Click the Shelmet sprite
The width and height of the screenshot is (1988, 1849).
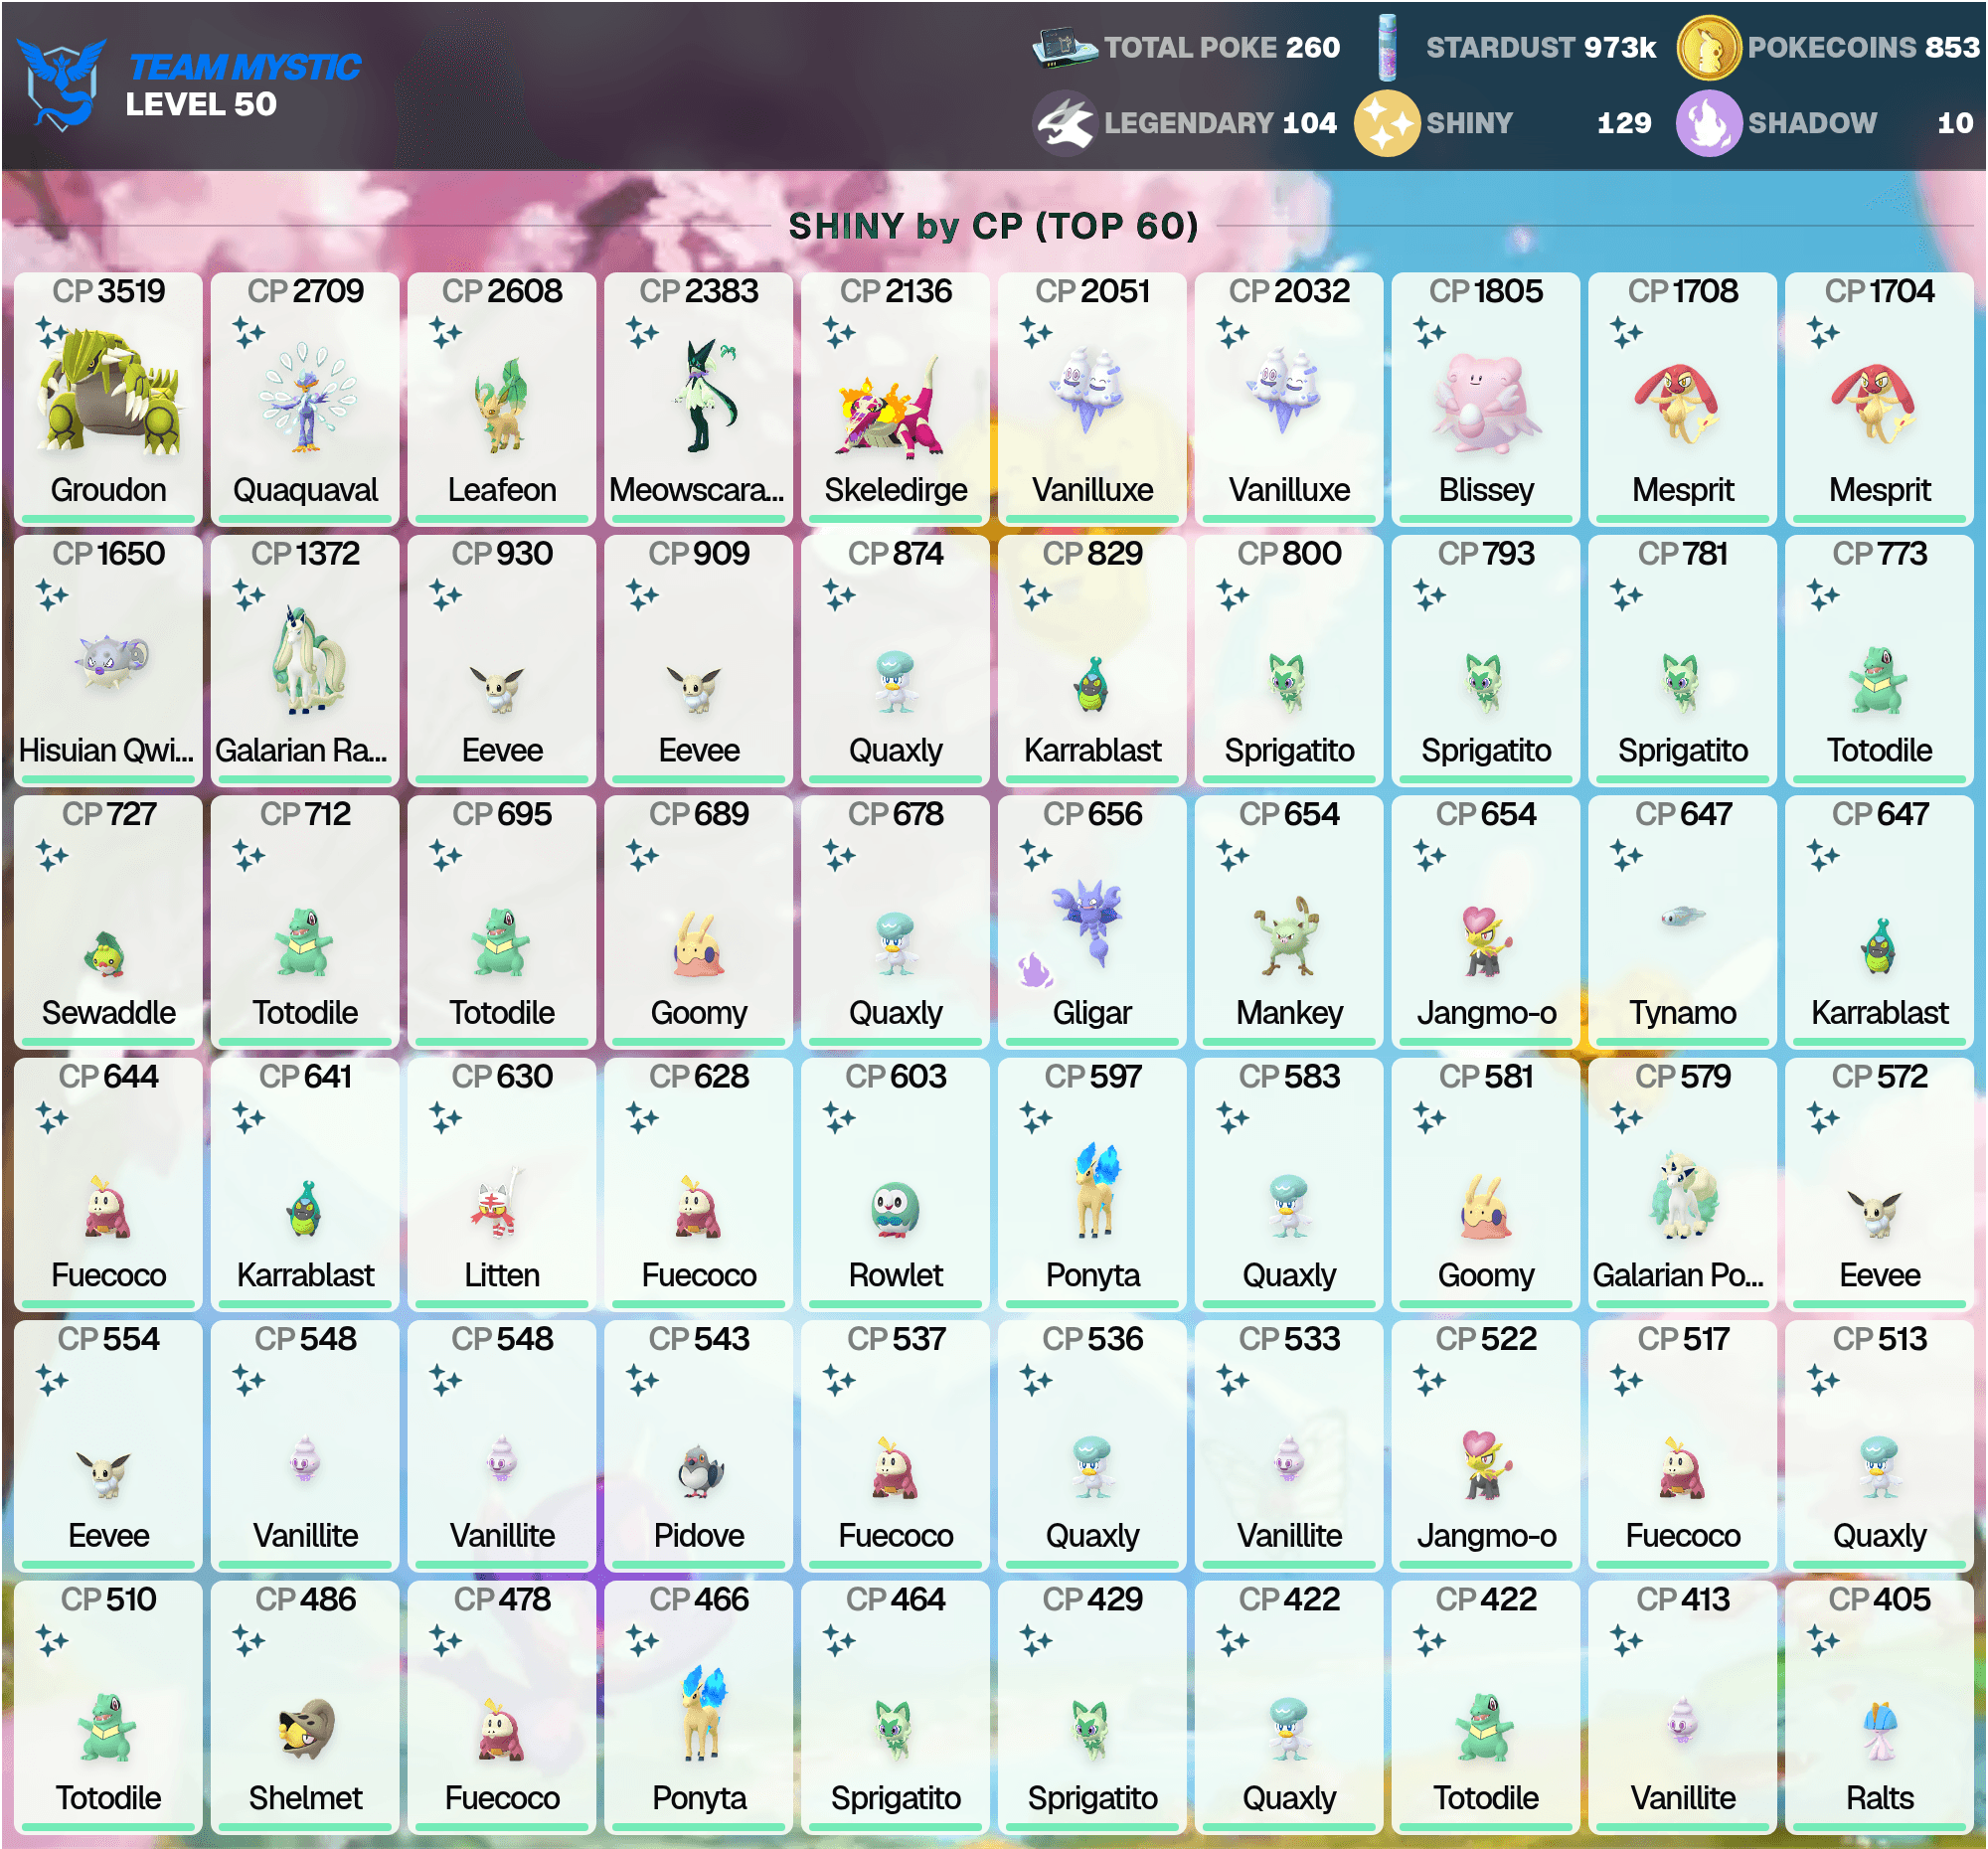pos(306,1729)
